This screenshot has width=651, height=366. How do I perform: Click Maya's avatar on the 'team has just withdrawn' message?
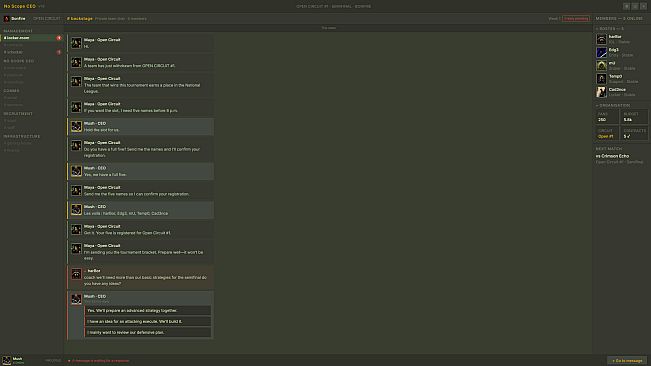[x=76, y=62]
